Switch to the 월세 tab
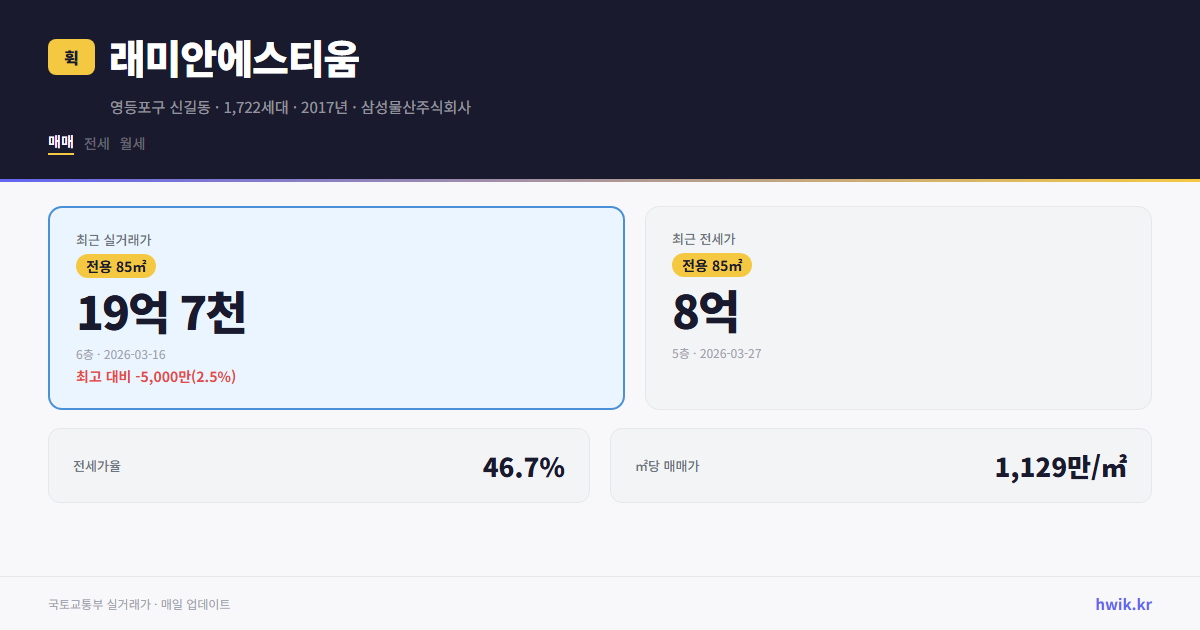Image resolution: width=1200 pixels, height=630 pixels. click(x=131, y=143)
